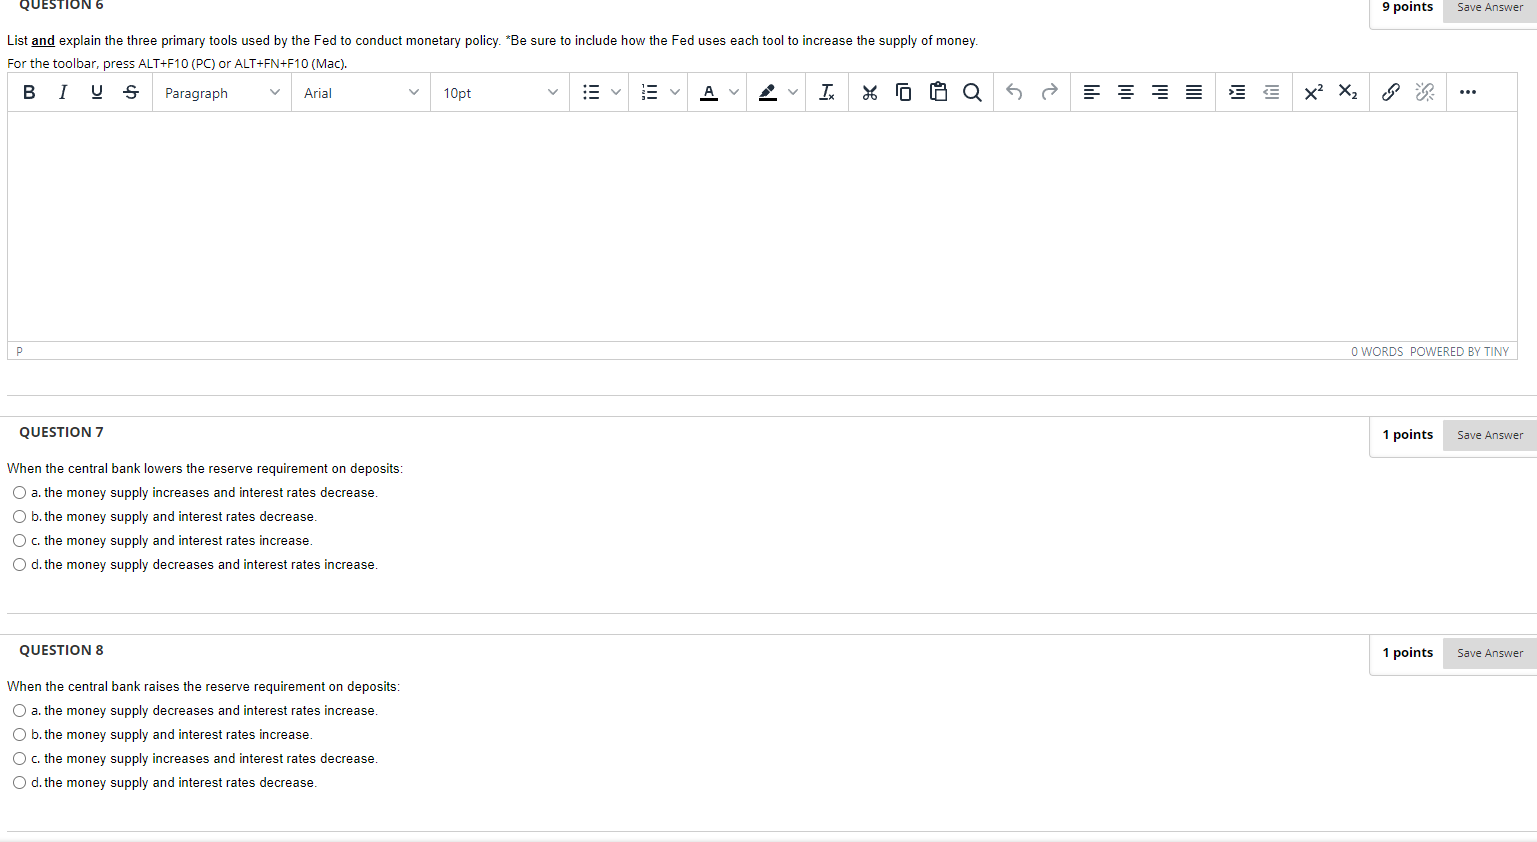This screenshot has width=1537, height=842.
Task: Select Question 8 option c: money supply increases
Action: coord(20,759)
